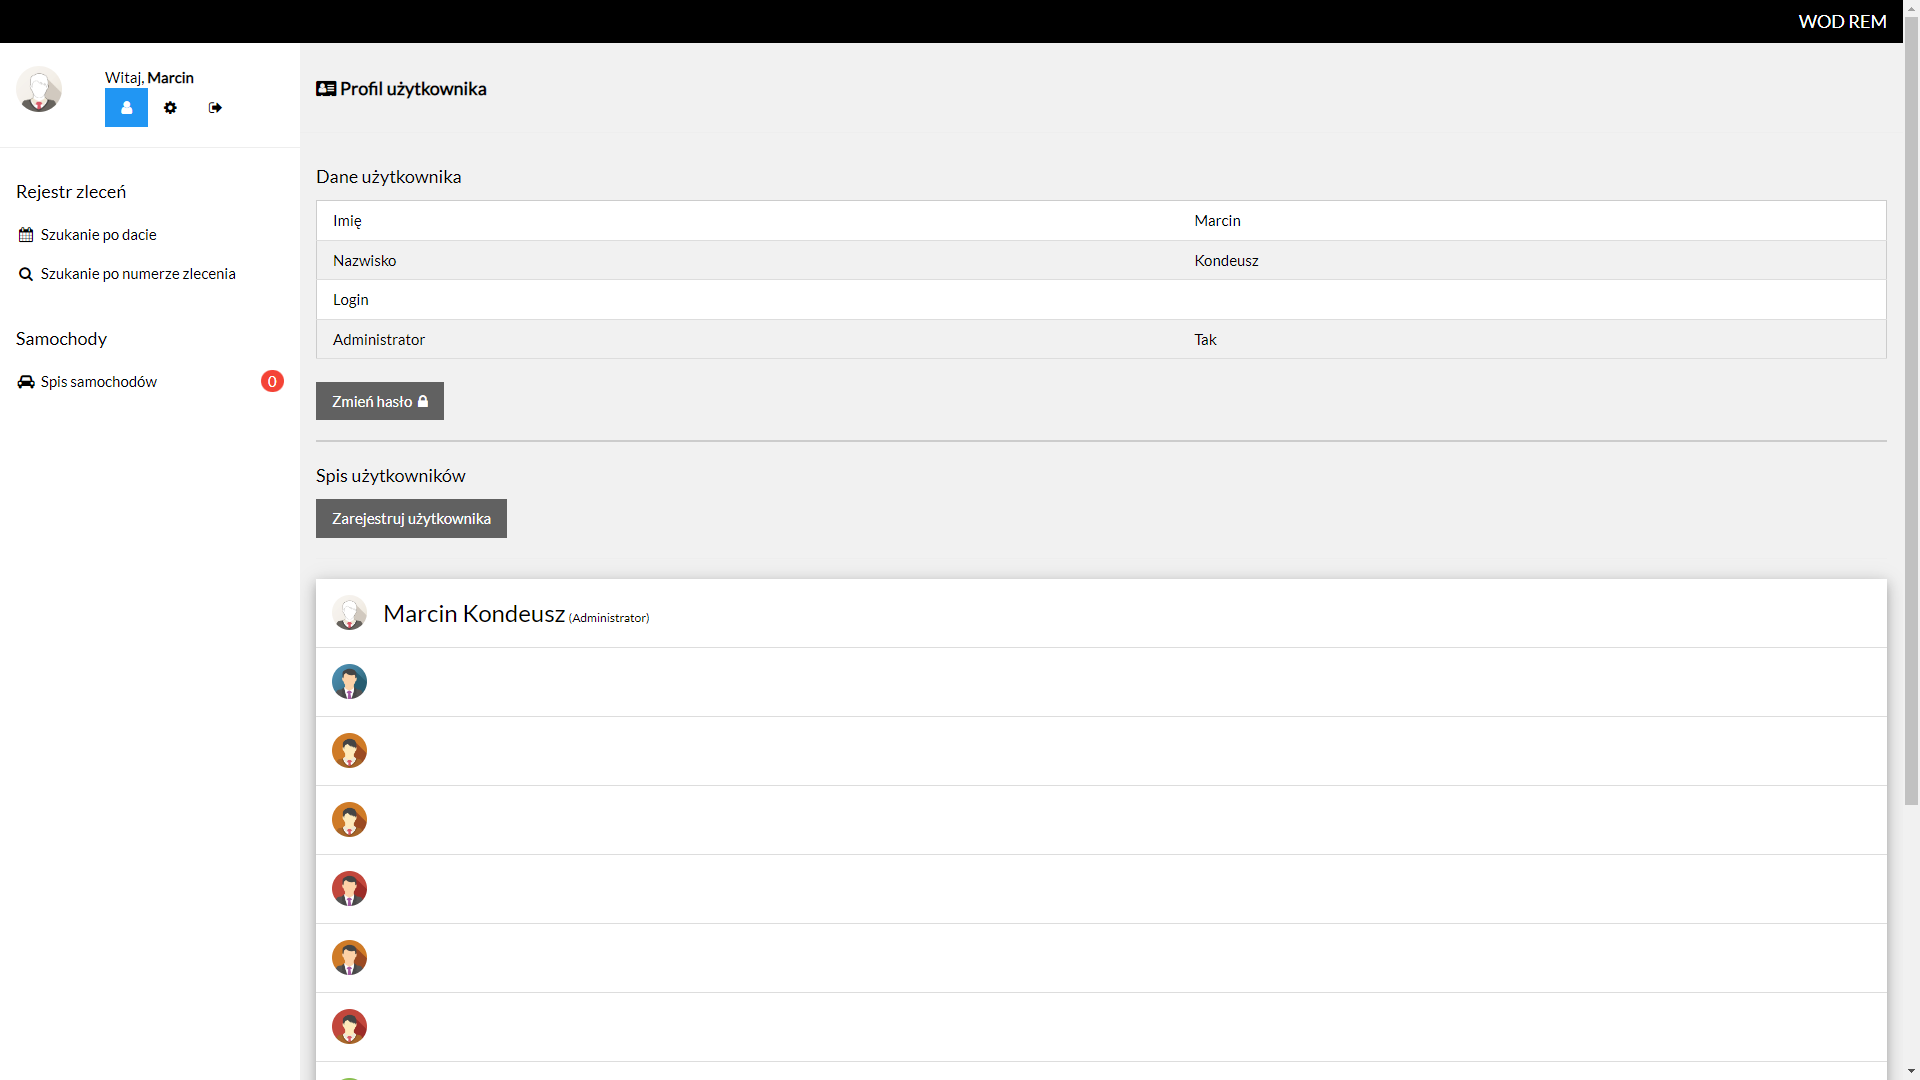Open Szukanie po dacie link
The image size is (1920, 1080).
pyautogui.click(x=98, y=235)
